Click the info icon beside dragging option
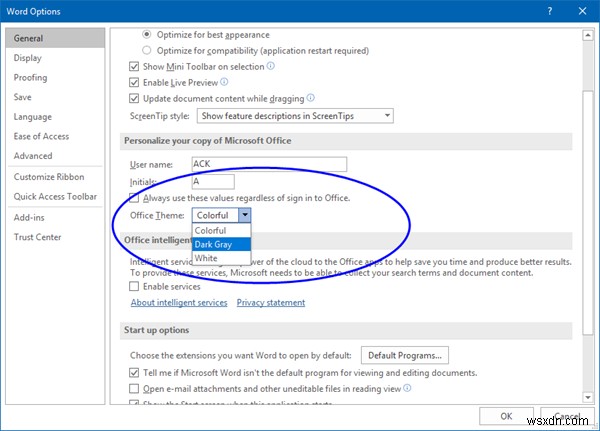Image resolution: width=600 pixels, height=431 pixels. click(x=311, y=98)
